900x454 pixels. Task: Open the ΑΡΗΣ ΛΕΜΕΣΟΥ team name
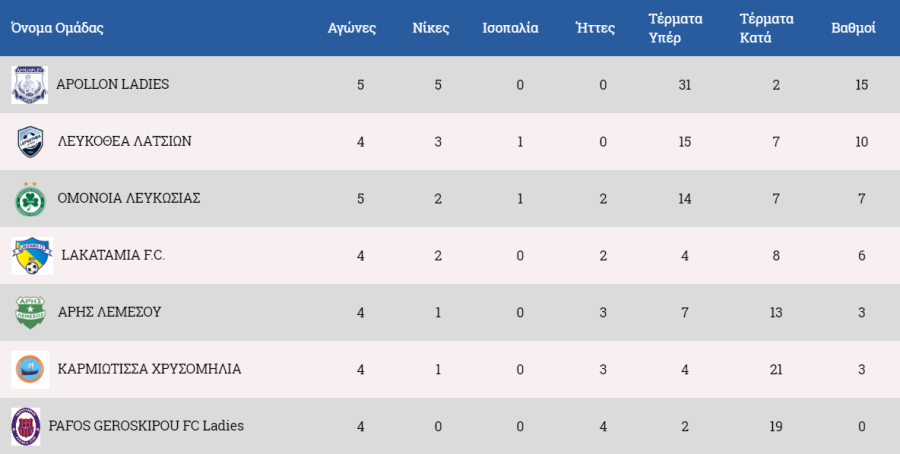click(x=110, y=312)
